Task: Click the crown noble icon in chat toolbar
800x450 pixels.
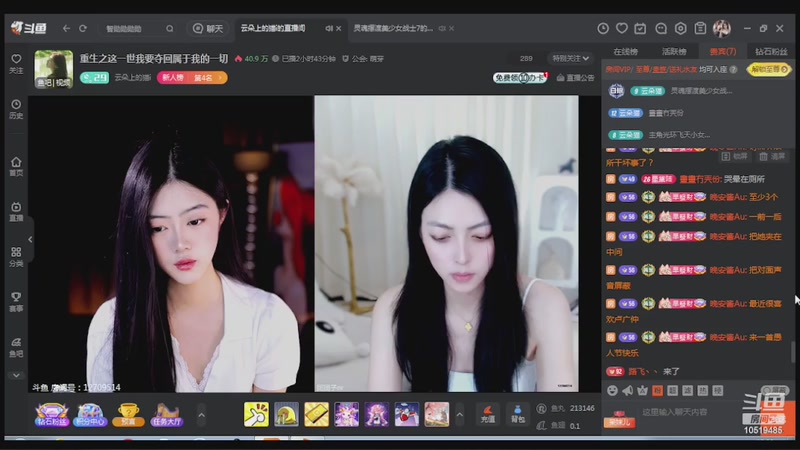Action: coord(642,390)
